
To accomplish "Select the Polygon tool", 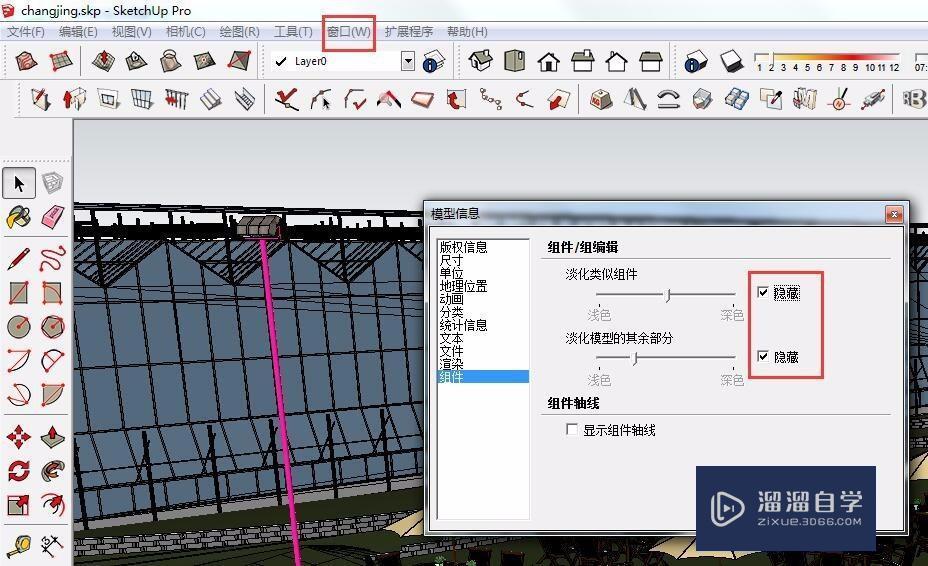I will click(53, 326).
